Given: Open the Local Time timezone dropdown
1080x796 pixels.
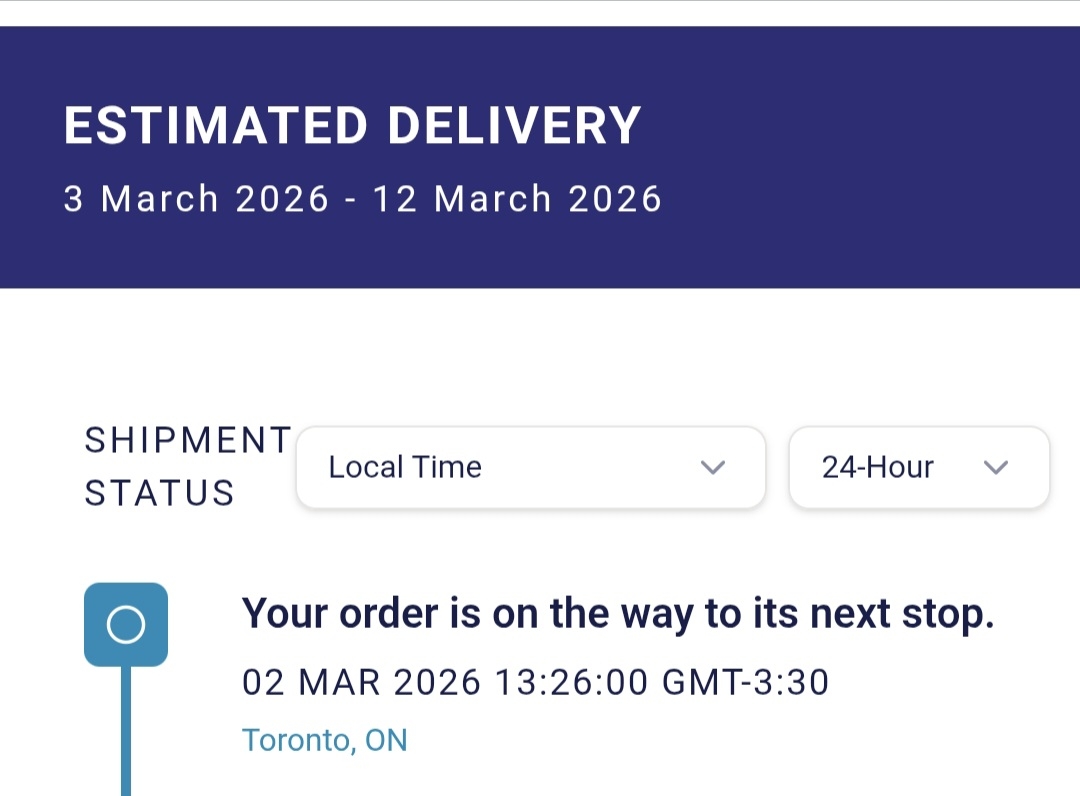Looking at the screenshot, I should click(x=530, y=467).
